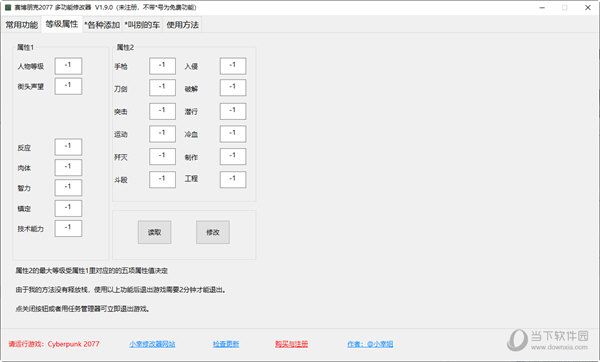Click the 属性2 group label
The image size is (600, 362).
125,47
